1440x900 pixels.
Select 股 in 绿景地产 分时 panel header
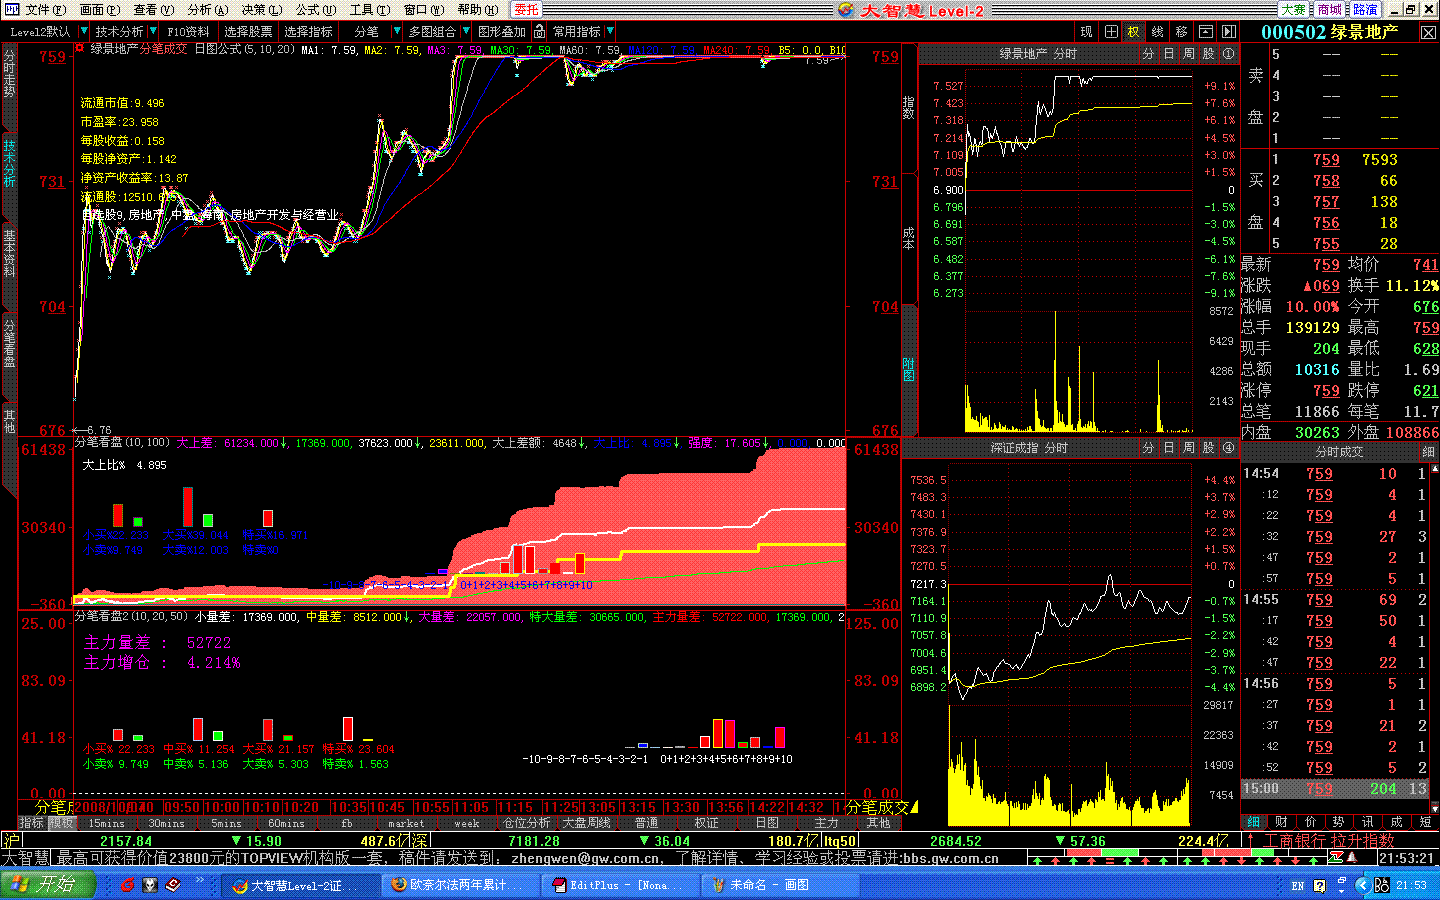[x=1209, y=54]
